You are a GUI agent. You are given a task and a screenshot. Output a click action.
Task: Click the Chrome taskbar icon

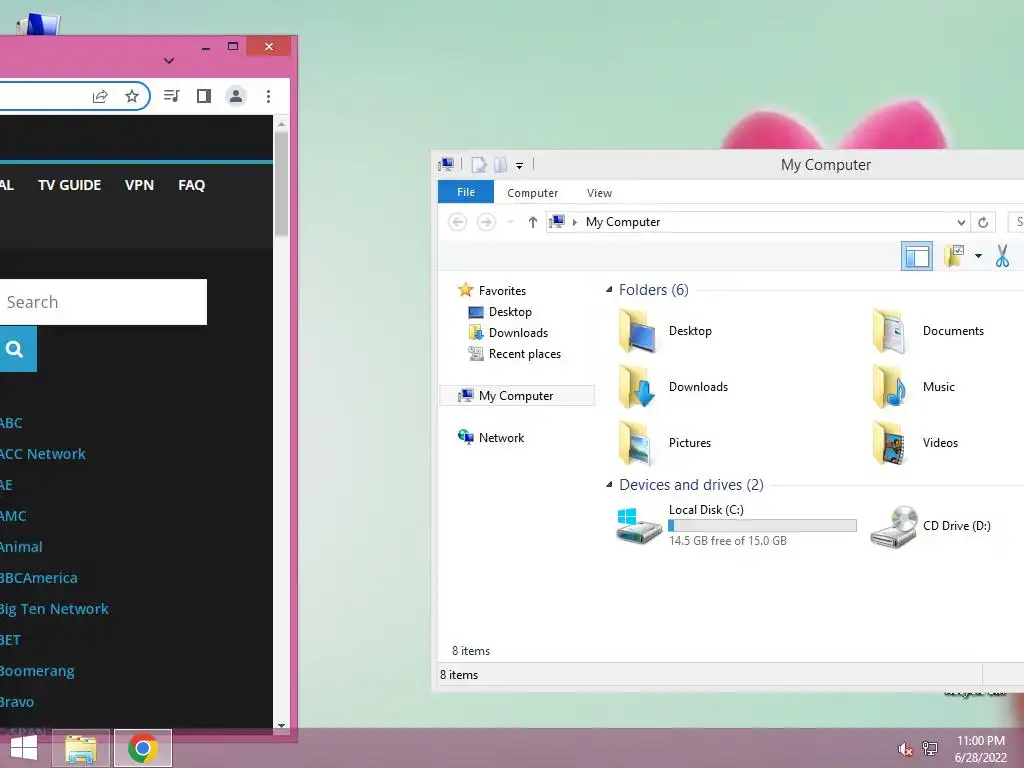point(143,748)
